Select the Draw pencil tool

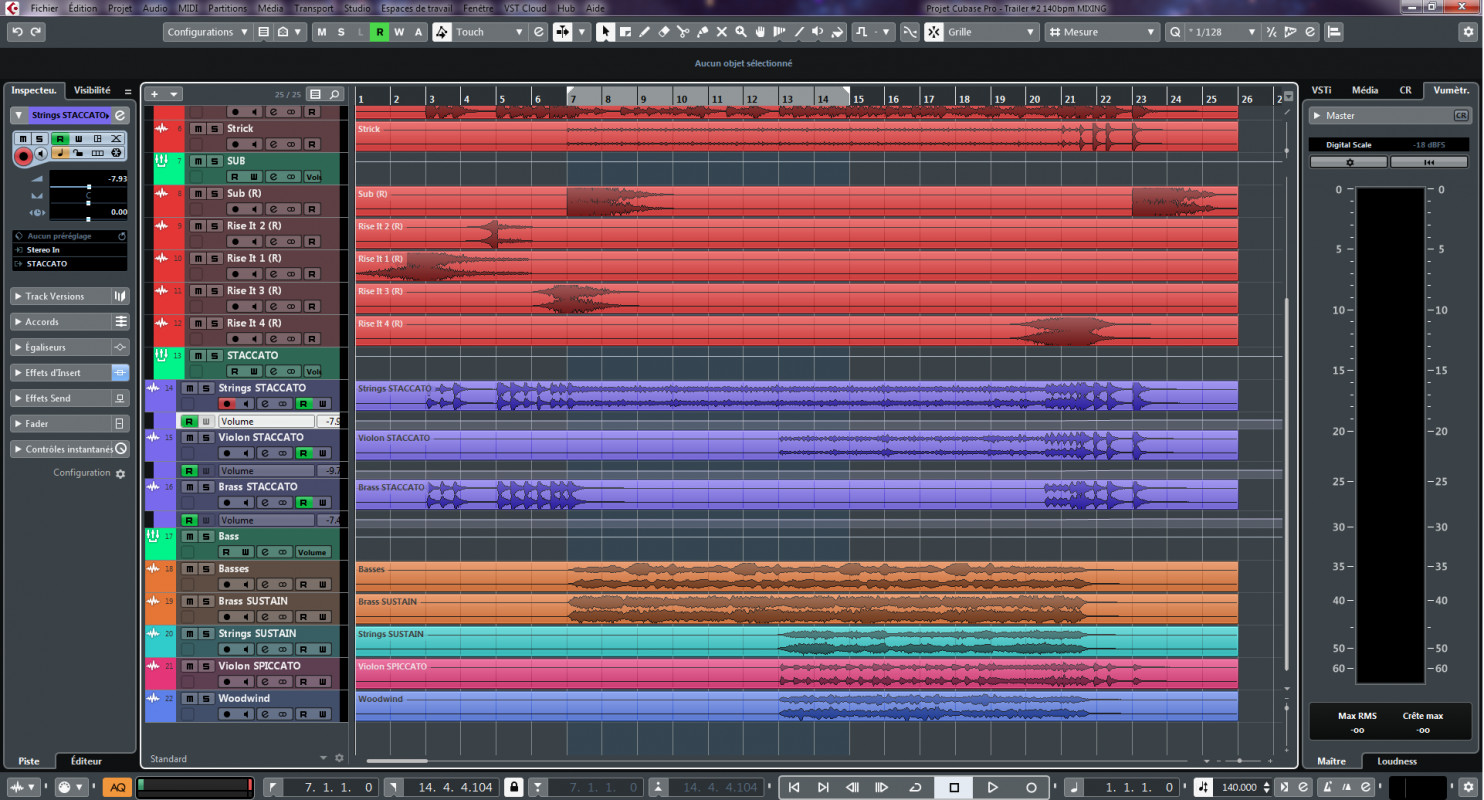tap(645, 32)
